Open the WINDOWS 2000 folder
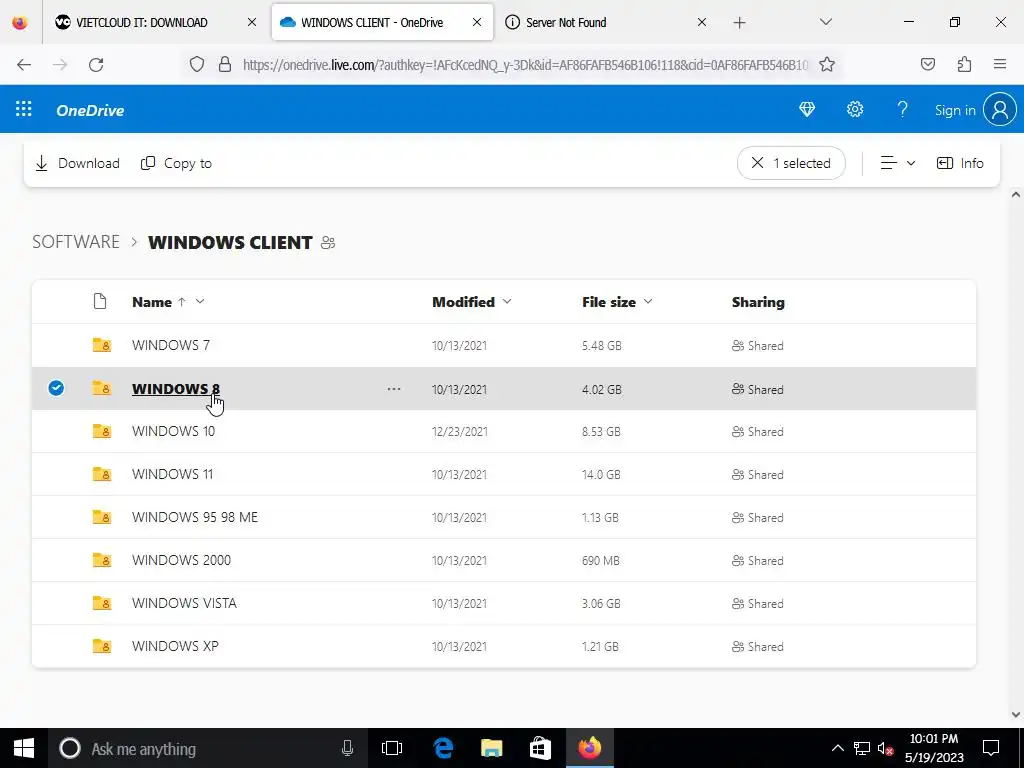Image resolution: width=1024 pixels, height=768 pixels. pos(181,560)
